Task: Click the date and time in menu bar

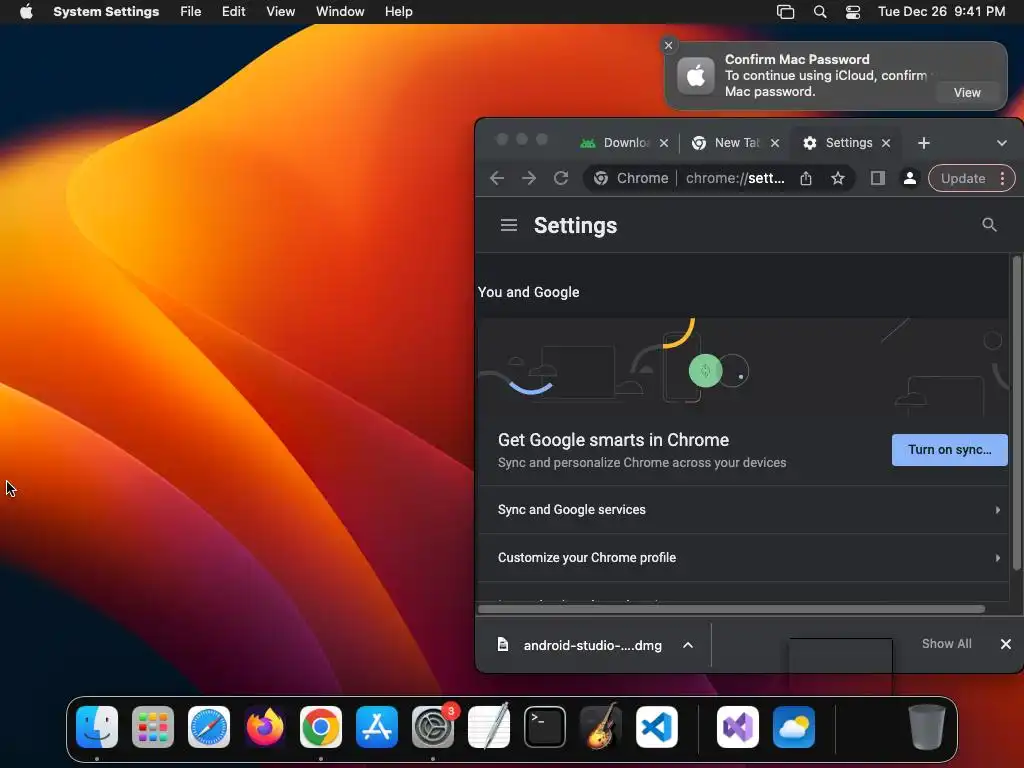Action: tap(941, 12)
